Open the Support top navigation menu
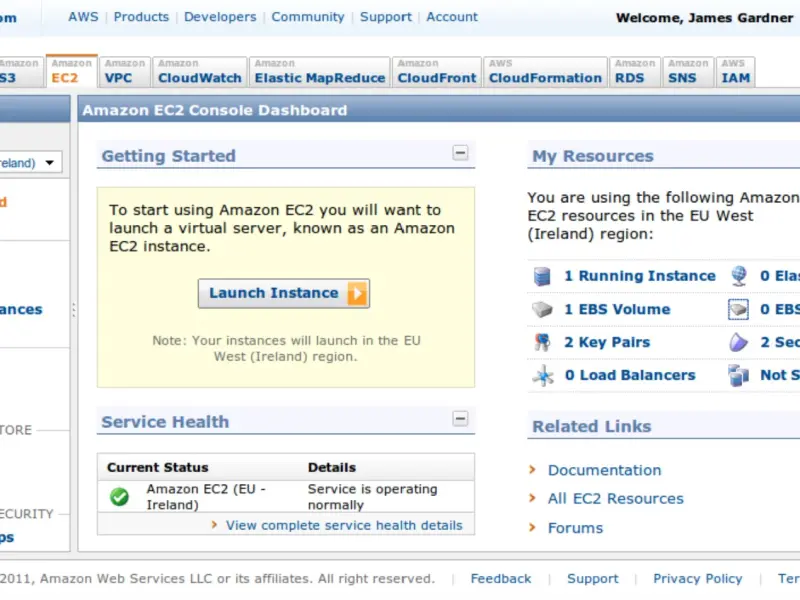The height and width of the screenshot is (600, 800). (x=386, y=17)
